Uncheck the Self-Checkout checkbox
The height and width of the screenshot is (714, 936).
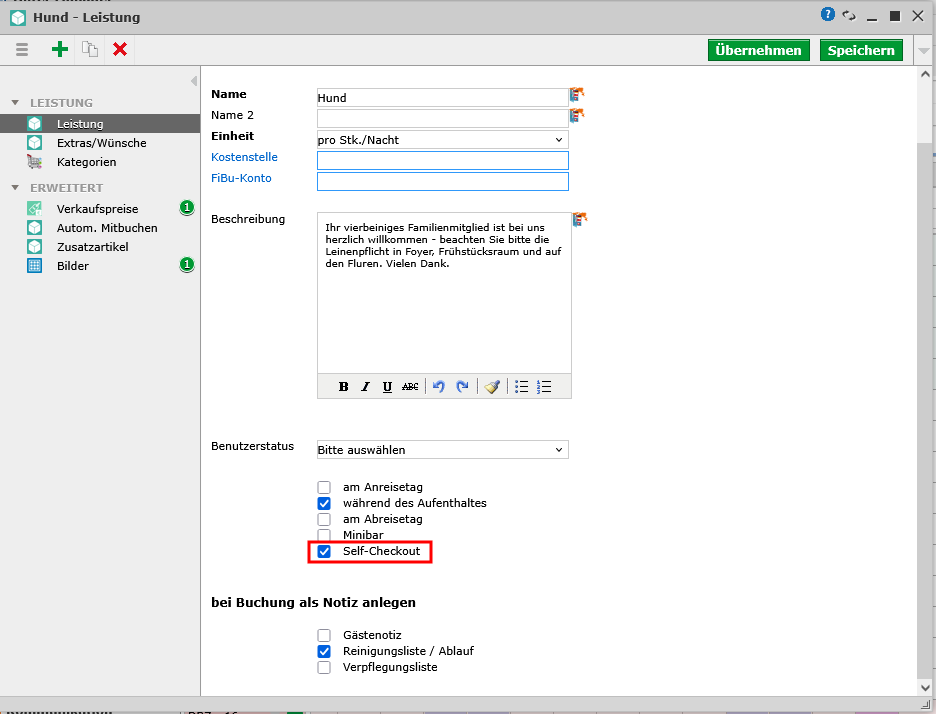click(x=324, y=552)
